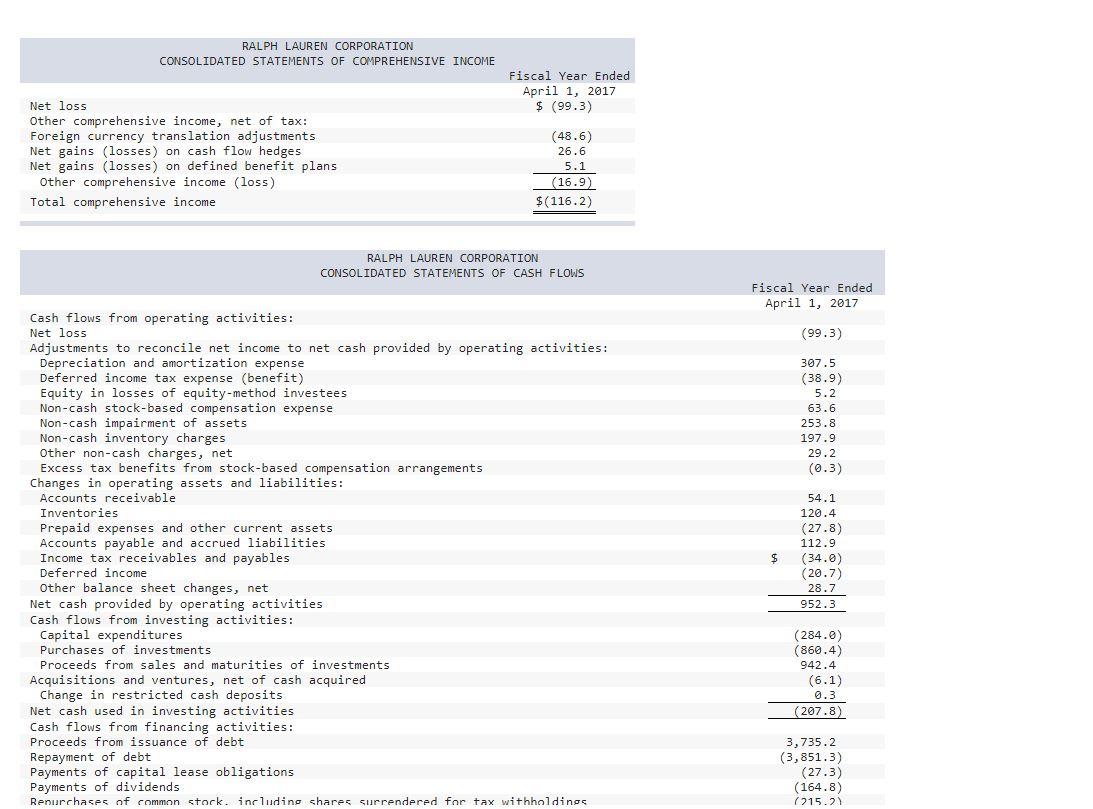Viewport: 1093px width, 809px height.
Task: Select the (164.8) dividends value
Action: pyautogui.click(x=818, y=787)
